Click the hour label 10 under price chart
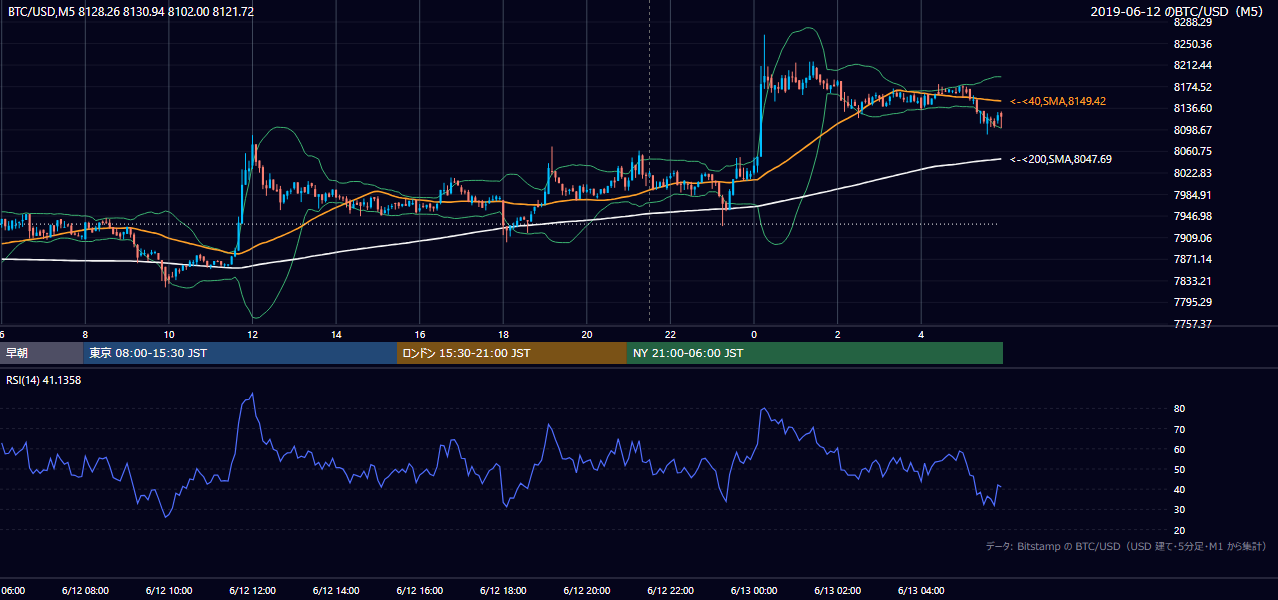Image resolution: width=1278 pixels, height=600 pixels. [169, 334]
